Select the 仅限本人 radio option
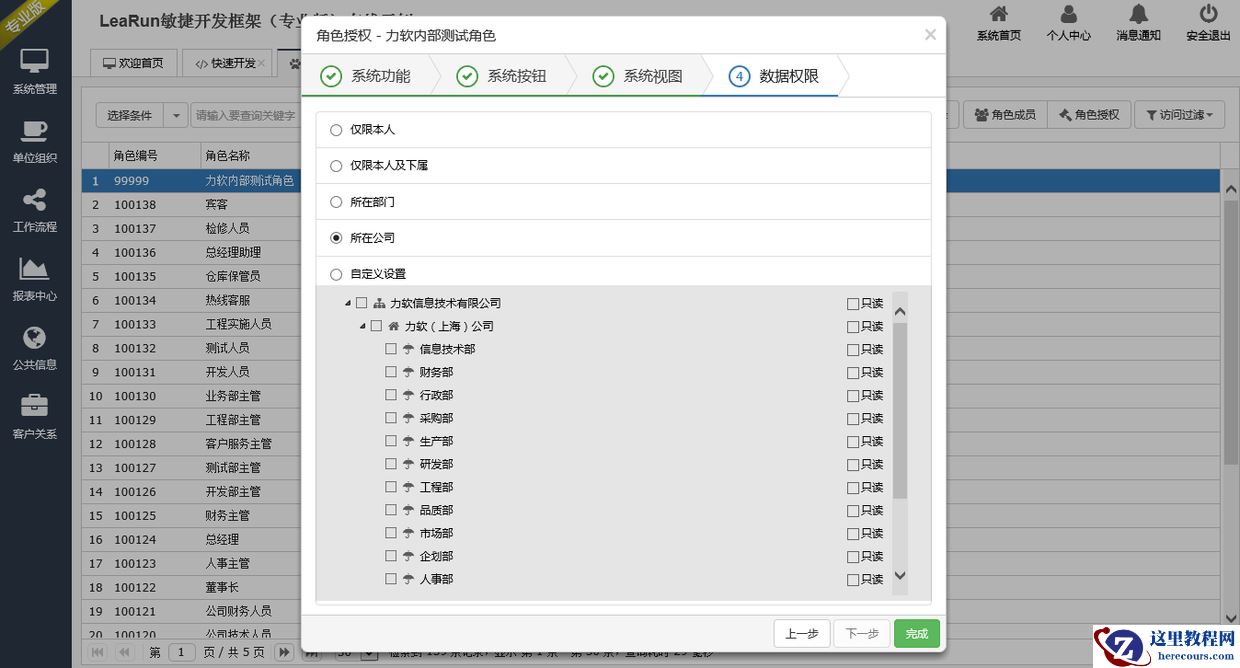The width and height of the screenshot is (1240, 668). (336, 130)
